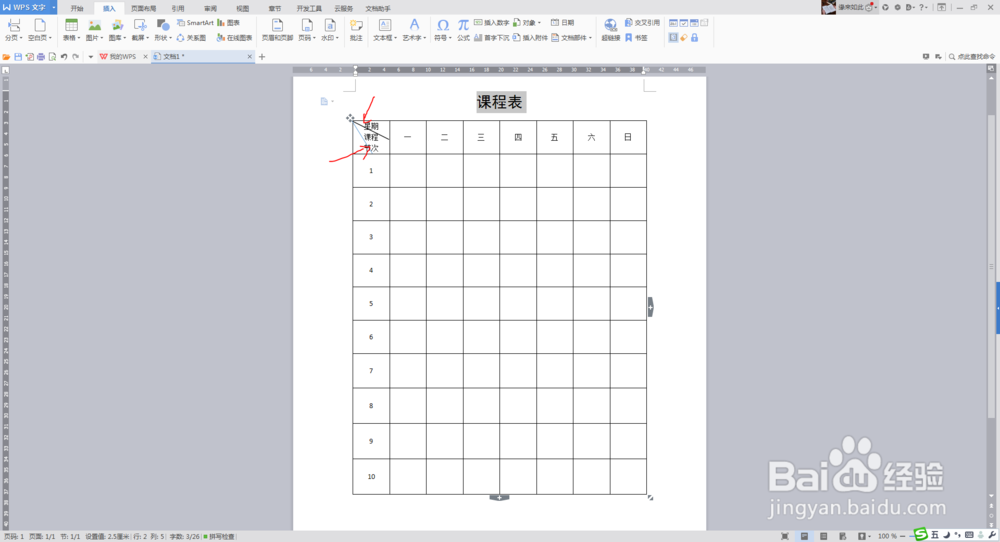Viewport: 1000px width, 542px height.
Task: Open the 开发工具 developer tools tab
Action: click(309, 8)
